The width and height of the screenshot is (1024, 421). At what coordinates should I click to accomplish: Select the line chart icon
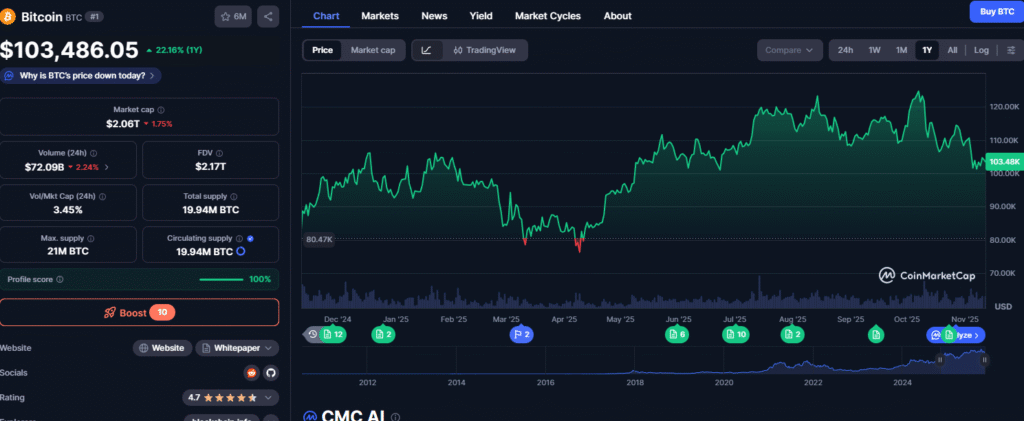(x=426, y=50)
